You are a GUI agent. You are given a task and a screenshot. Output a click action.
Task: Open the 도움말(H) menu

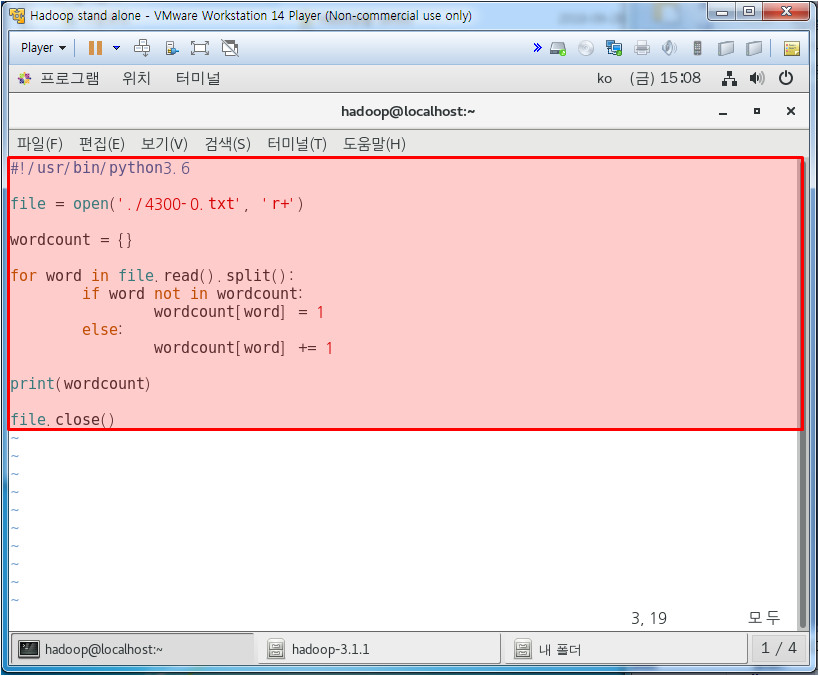(x=374, y=144)
